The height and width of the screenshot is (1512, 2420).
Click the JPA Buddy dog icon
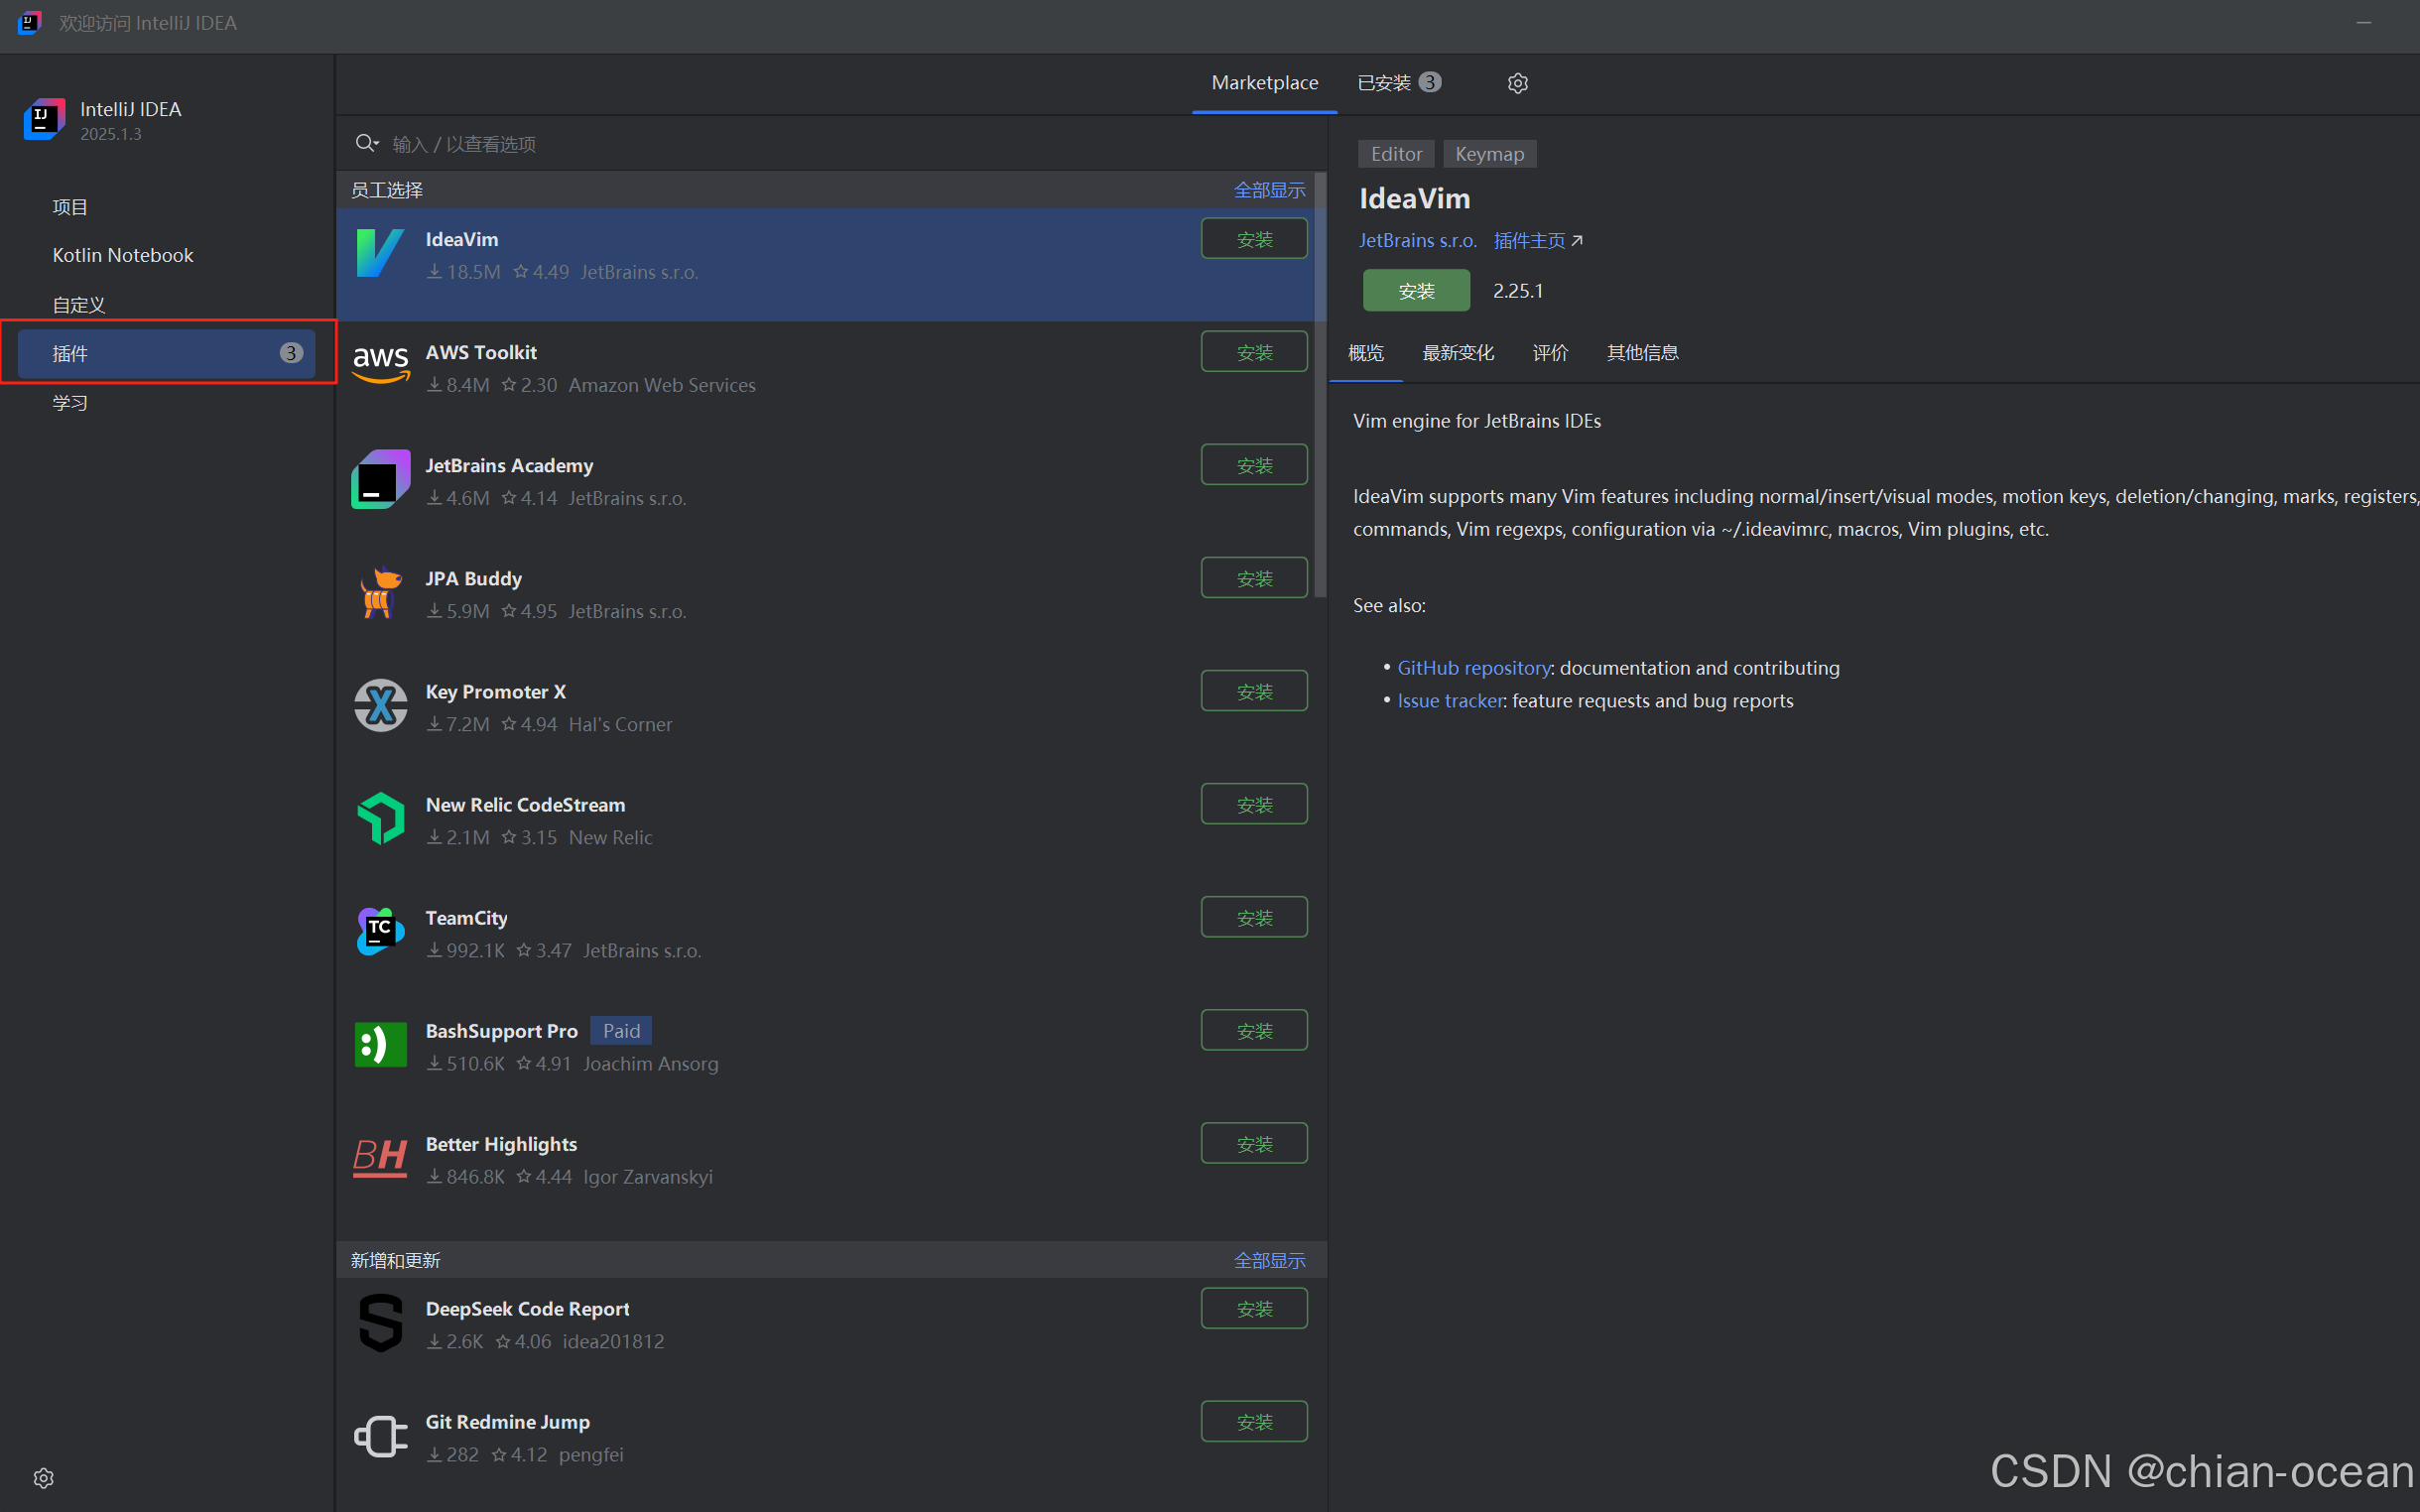tap(379, 592)
